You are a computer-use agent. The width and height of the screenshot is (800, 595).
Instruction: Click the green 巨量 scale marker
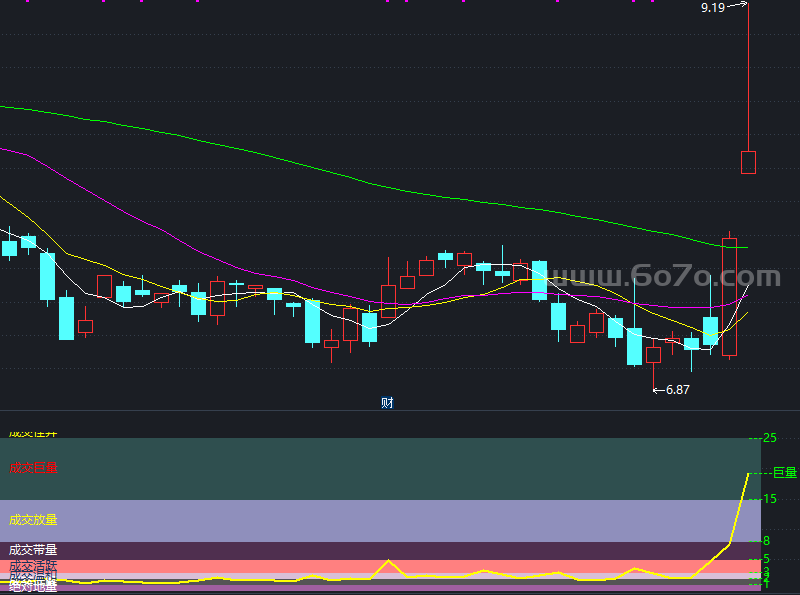coord(785,473)
